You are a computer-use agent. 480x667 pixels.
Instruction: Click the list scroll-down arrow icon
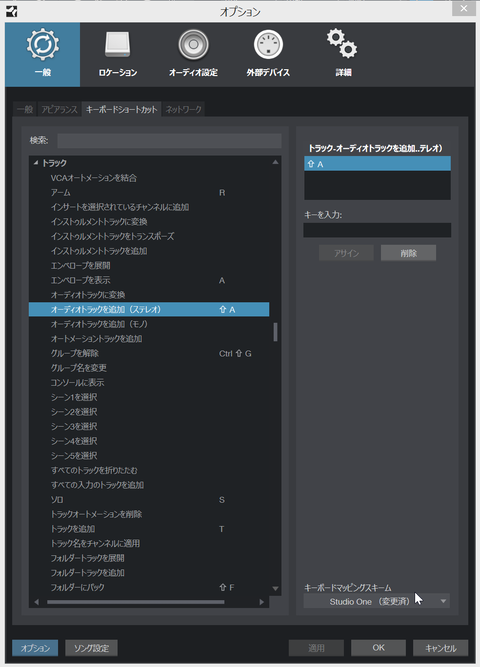point(275,589)
